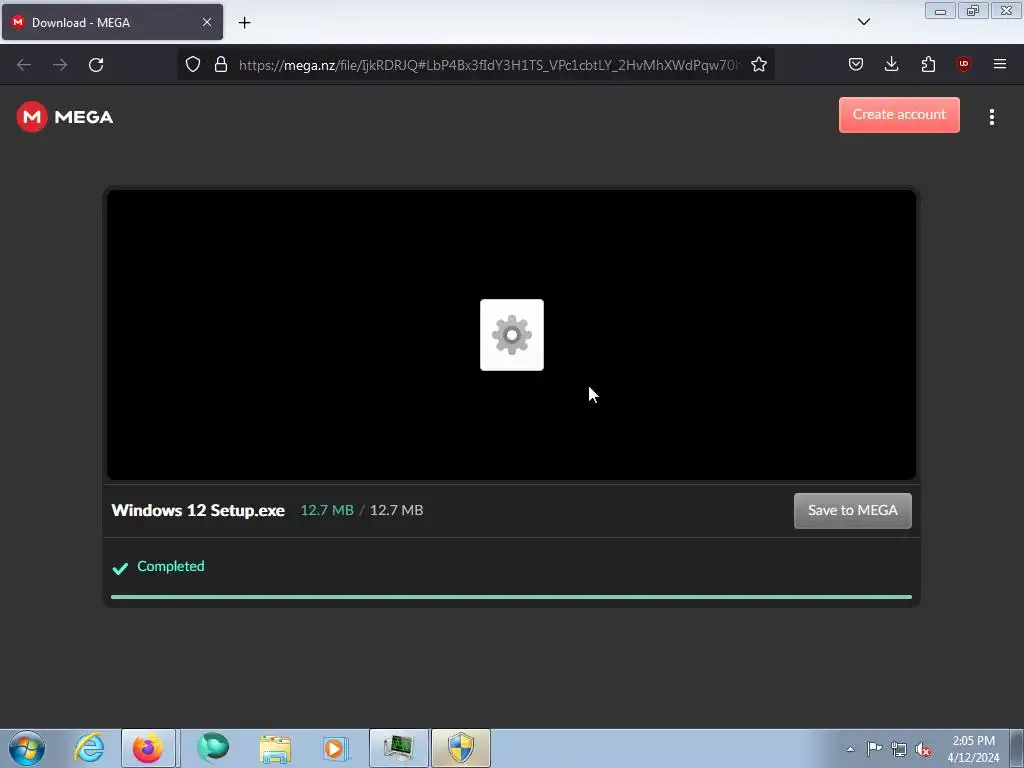Click the uBlock Origin extension icon
The width and height of the screenshot is (1024, 768).
[963, 64]
